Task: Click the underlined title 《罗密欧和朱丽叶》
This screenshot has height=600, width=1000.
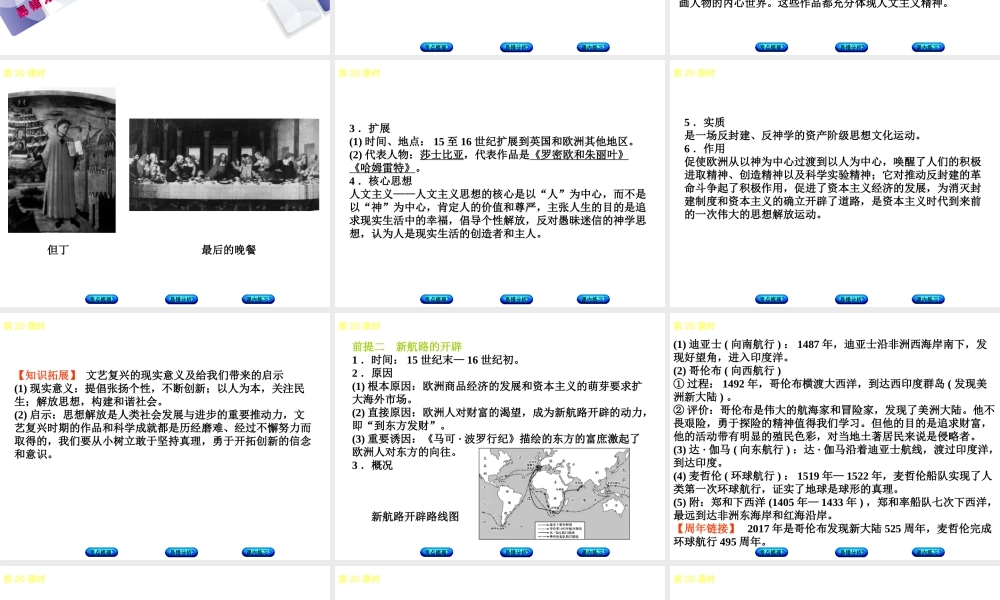Action: [579, 155]
